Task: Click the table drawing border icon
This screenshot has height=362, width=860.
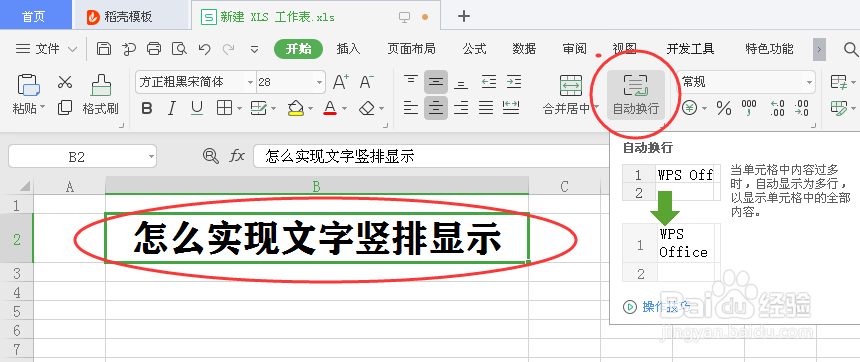Action: point(258,108)
